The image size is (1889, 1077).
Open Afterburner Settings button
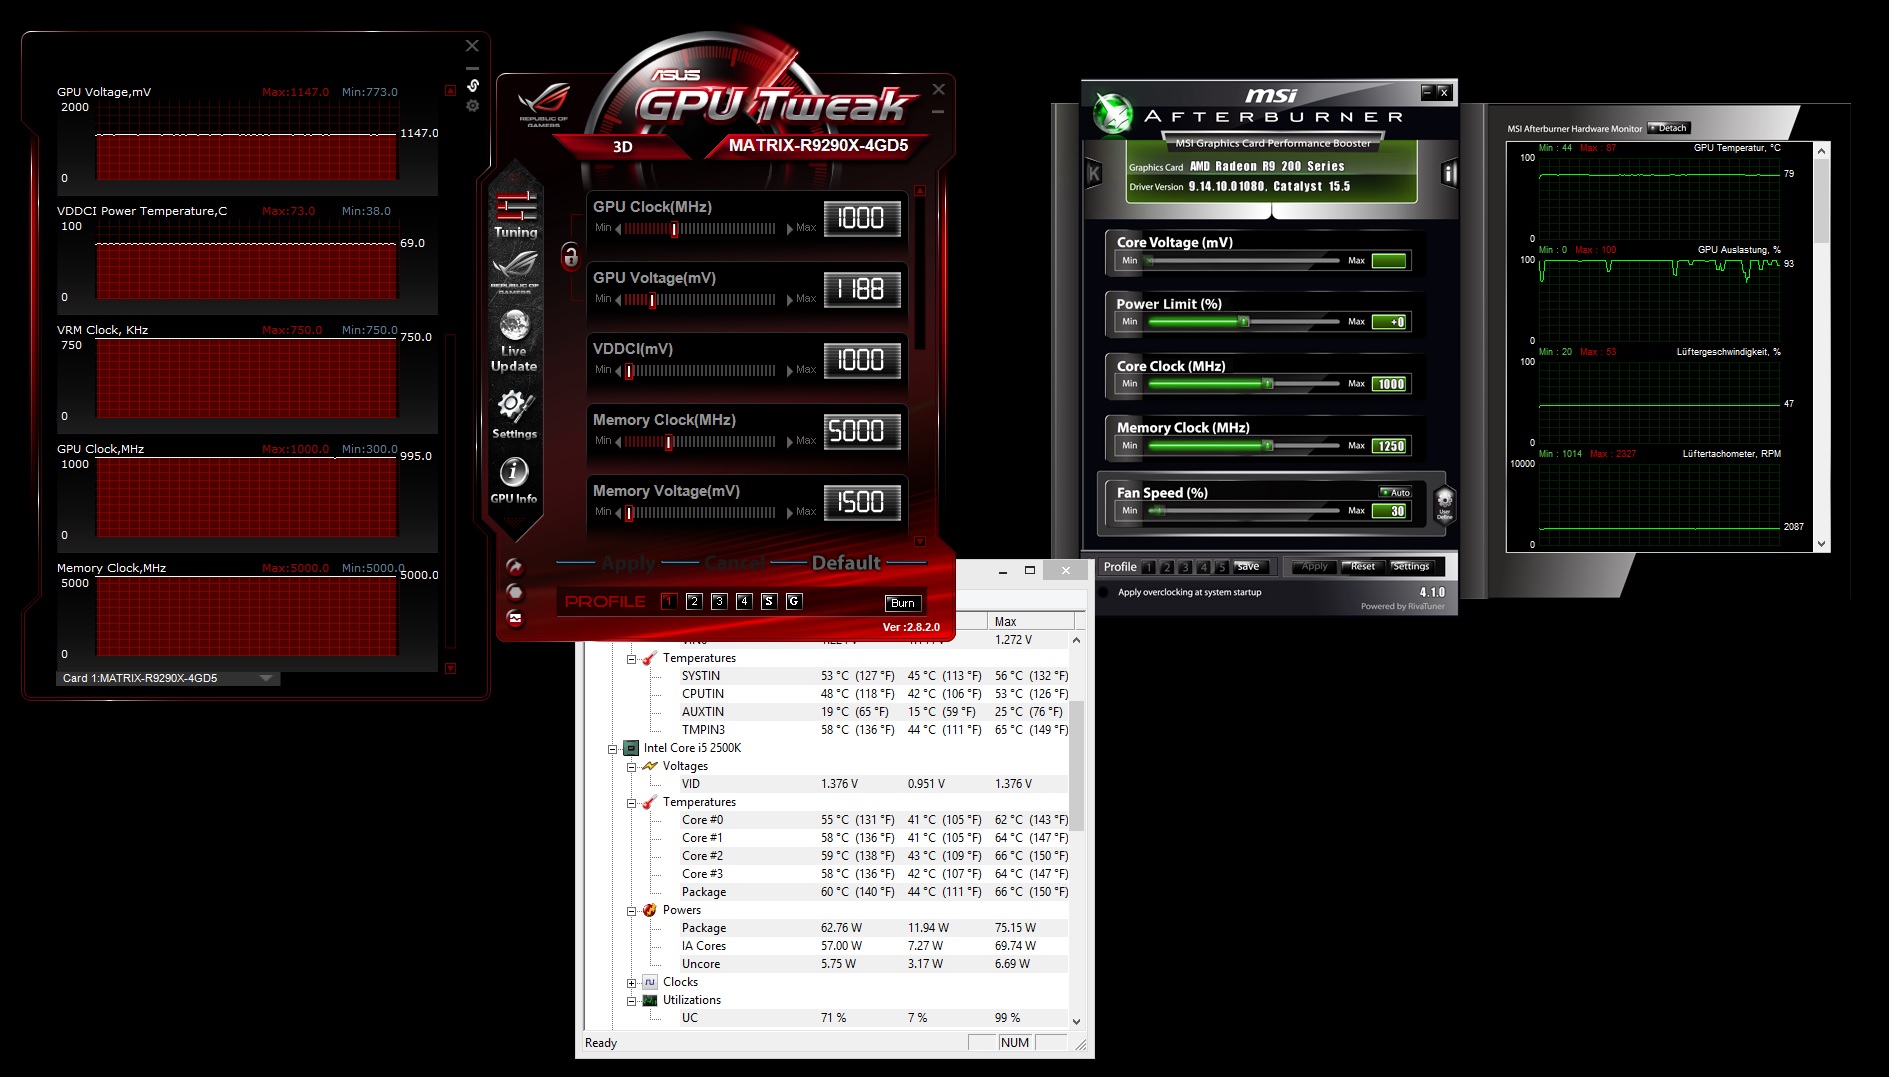click(x=1411, y=567)
